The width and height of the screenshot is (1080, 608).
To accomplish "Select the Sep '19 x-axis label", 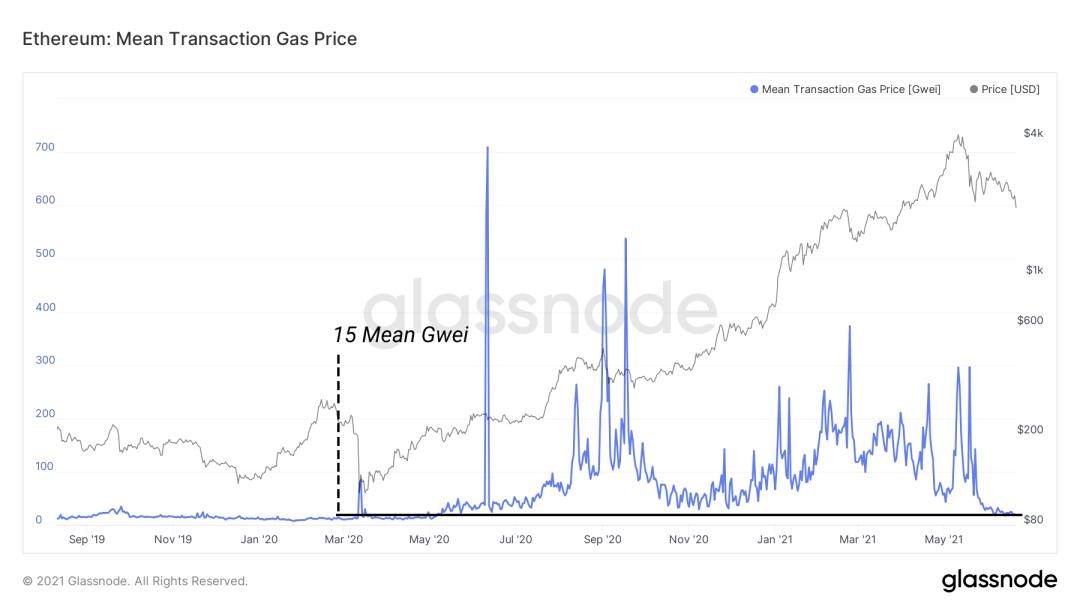I will coord(87,539).
